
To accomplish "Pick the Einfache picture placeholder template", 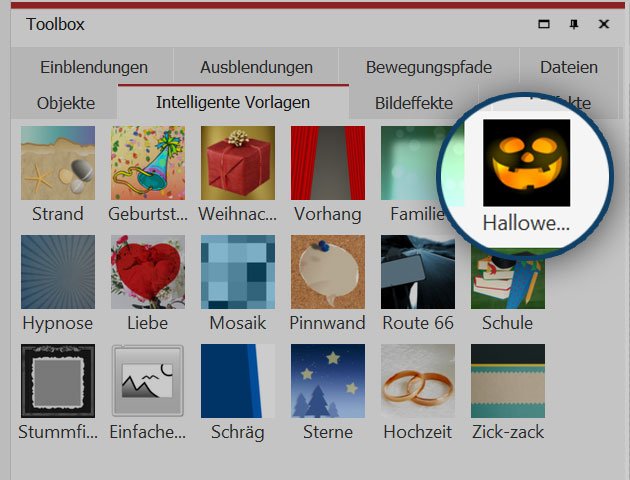I will coord(148,381).
